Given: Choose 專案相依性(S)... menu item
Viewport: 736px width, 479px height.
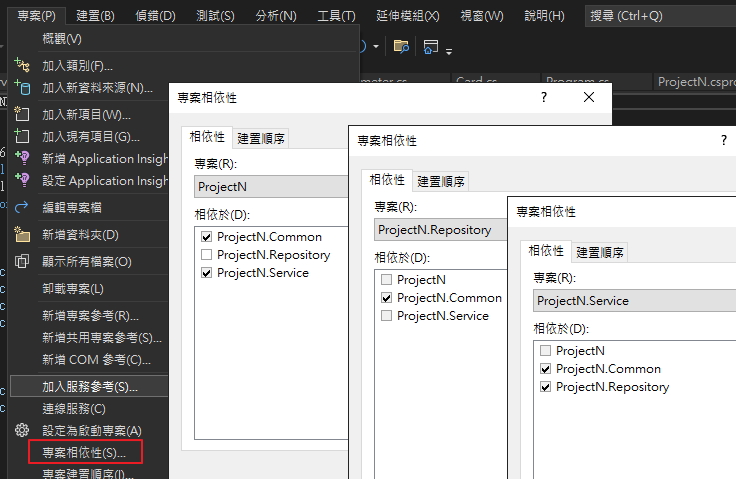Looking at the screenshot, I should 84,452.
